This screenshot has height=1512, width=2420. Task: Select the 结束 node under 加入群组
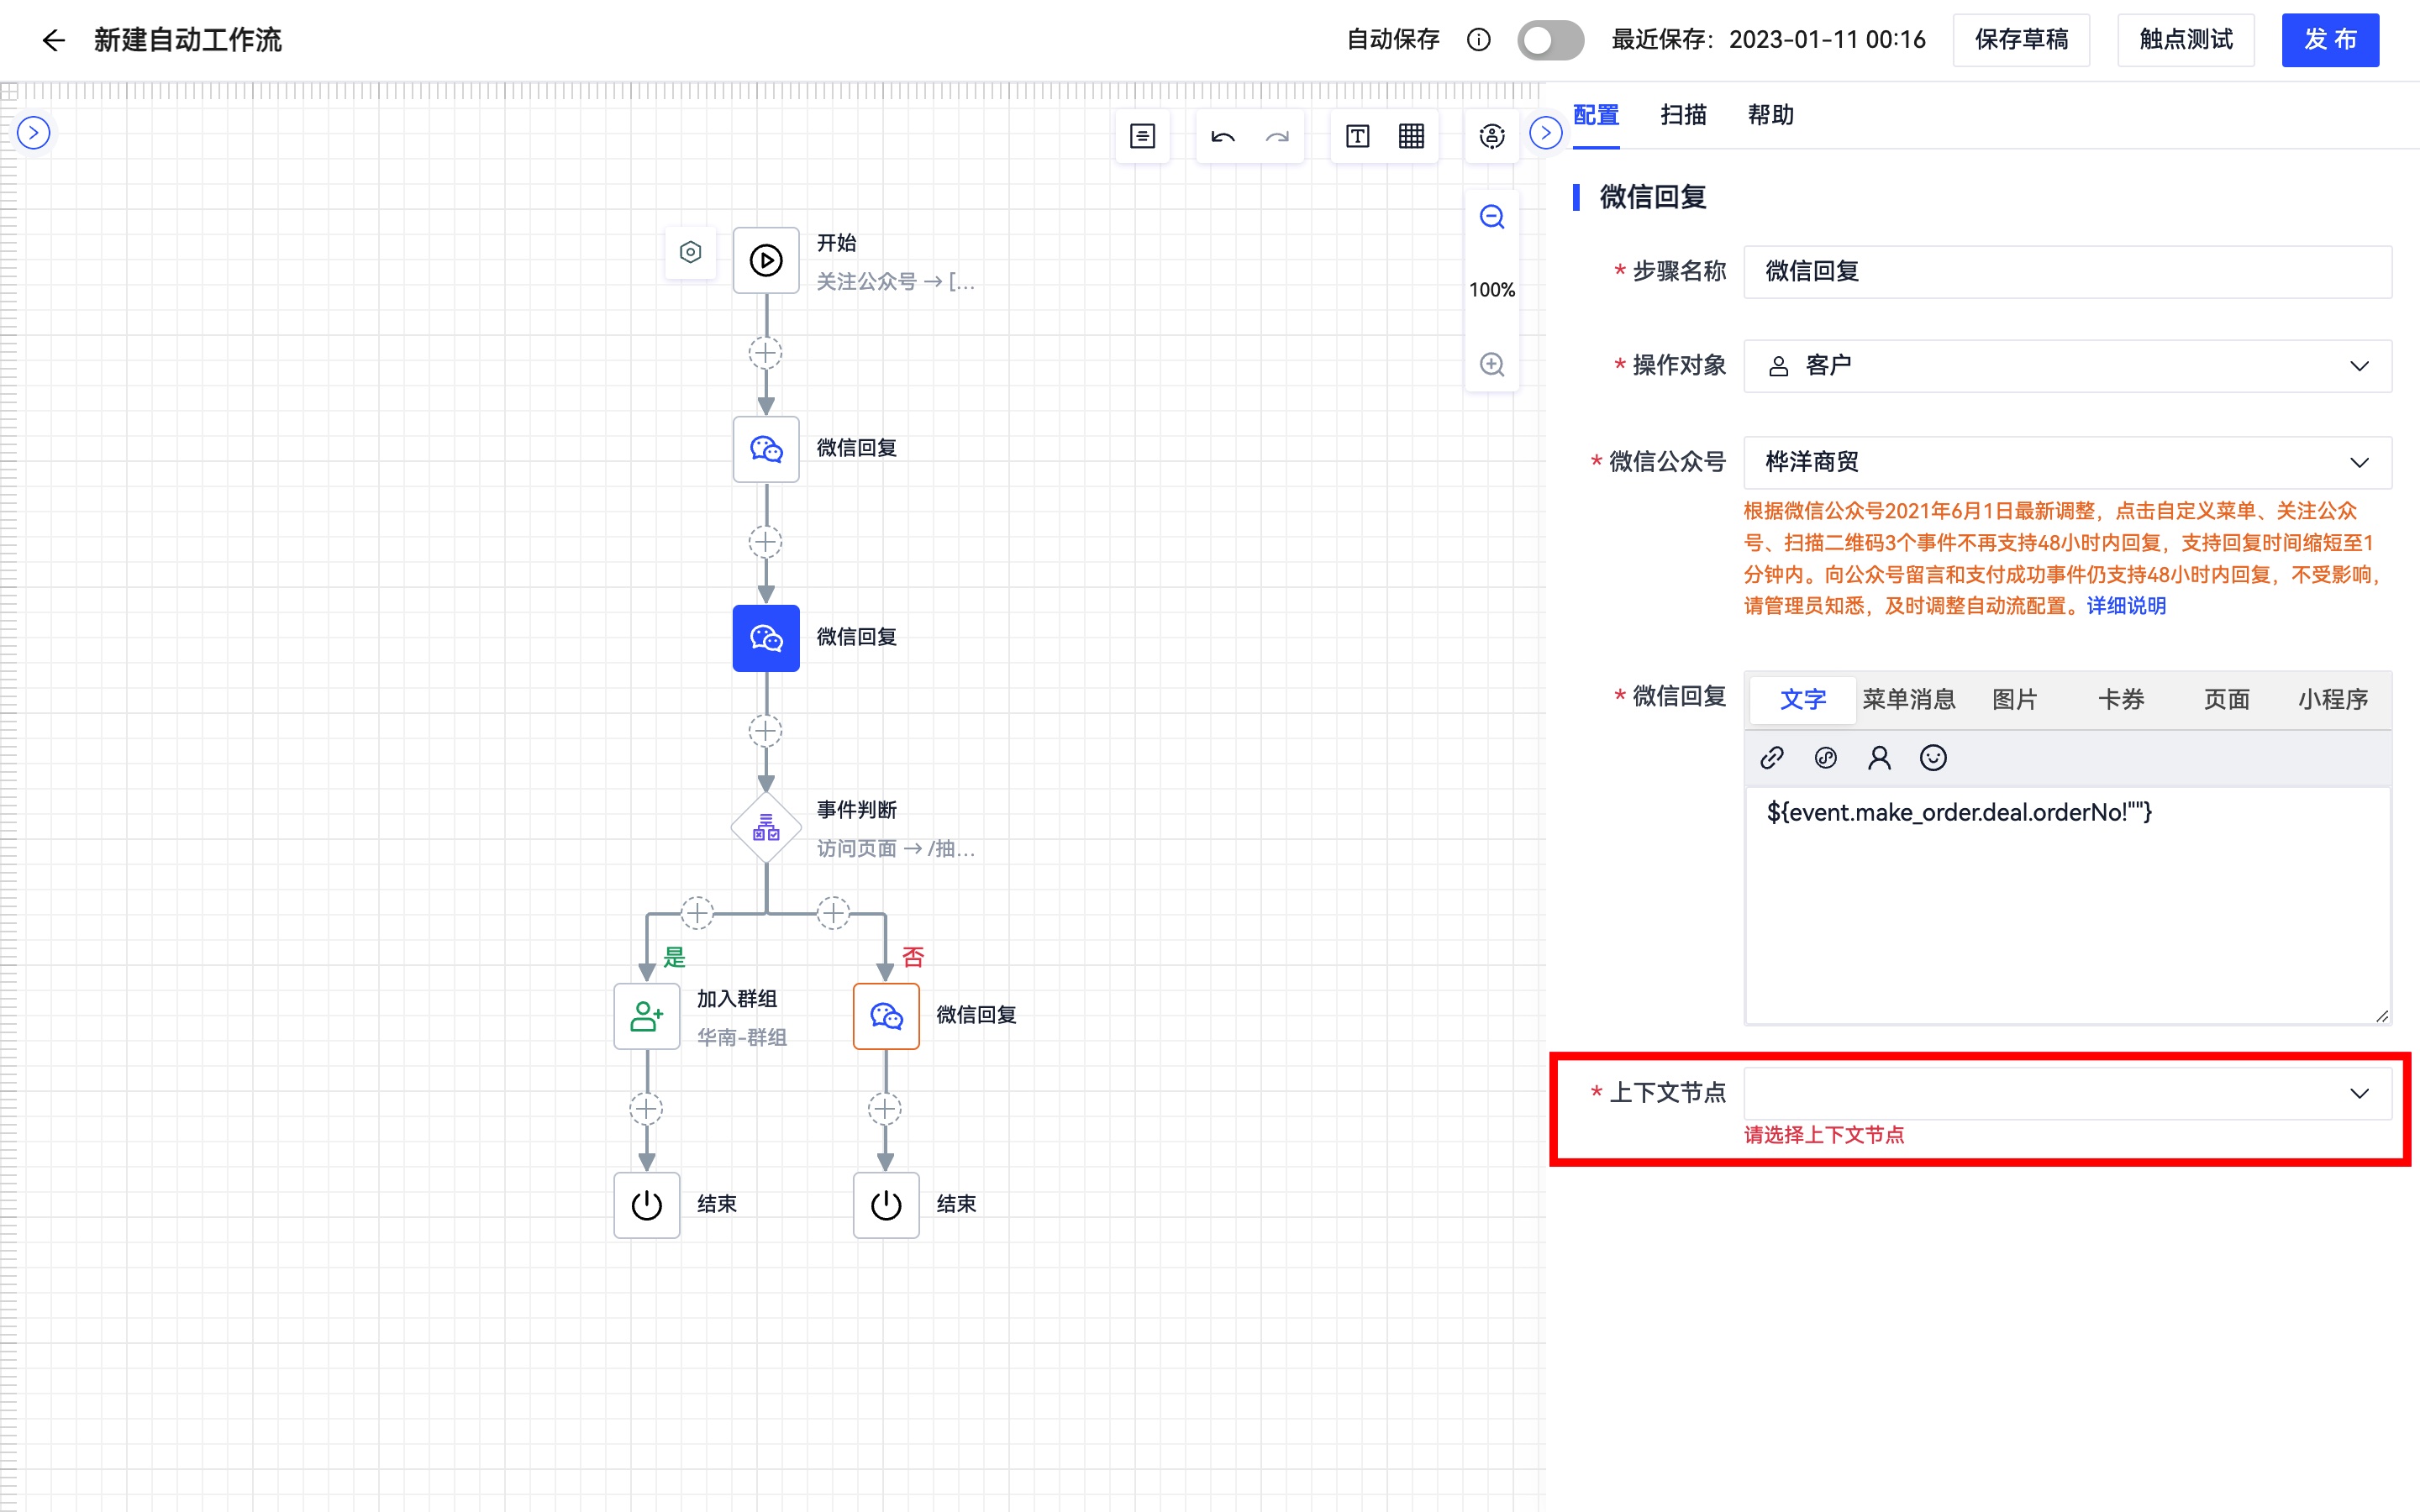(647, 1205)
